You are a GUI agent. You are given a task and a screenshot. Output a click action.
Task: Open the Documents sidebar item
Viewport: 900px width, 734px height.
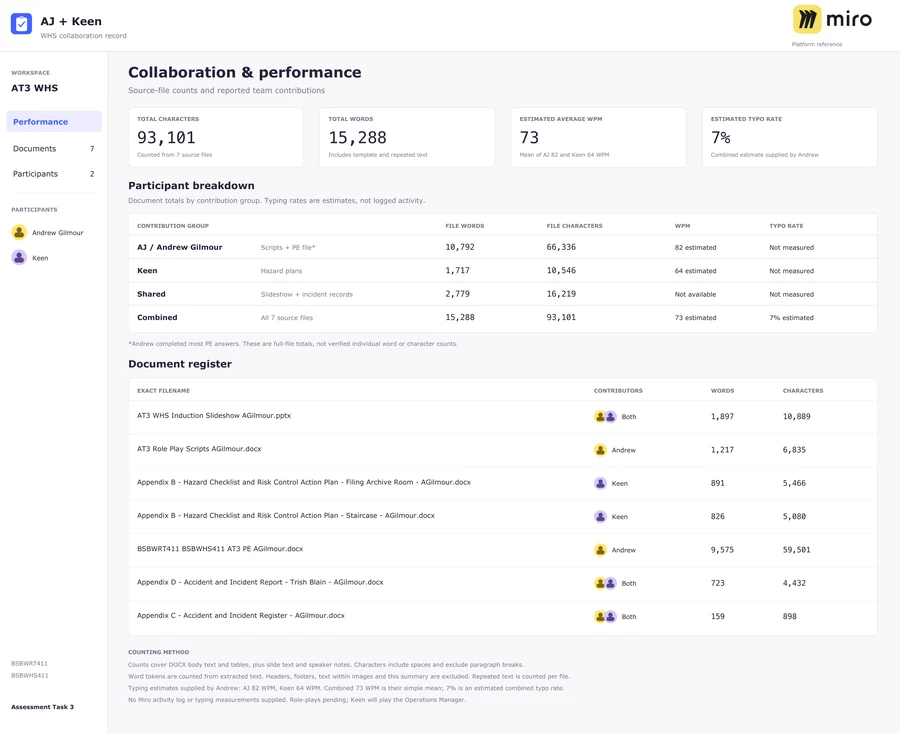tap(54, 148)
